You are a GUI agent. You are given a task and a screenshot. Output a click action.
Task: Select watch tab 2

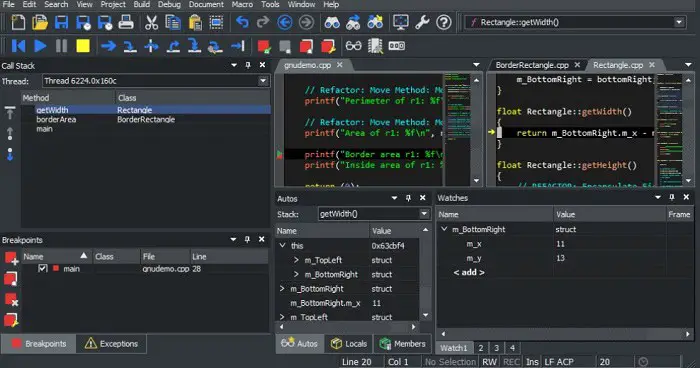point(481,347)
